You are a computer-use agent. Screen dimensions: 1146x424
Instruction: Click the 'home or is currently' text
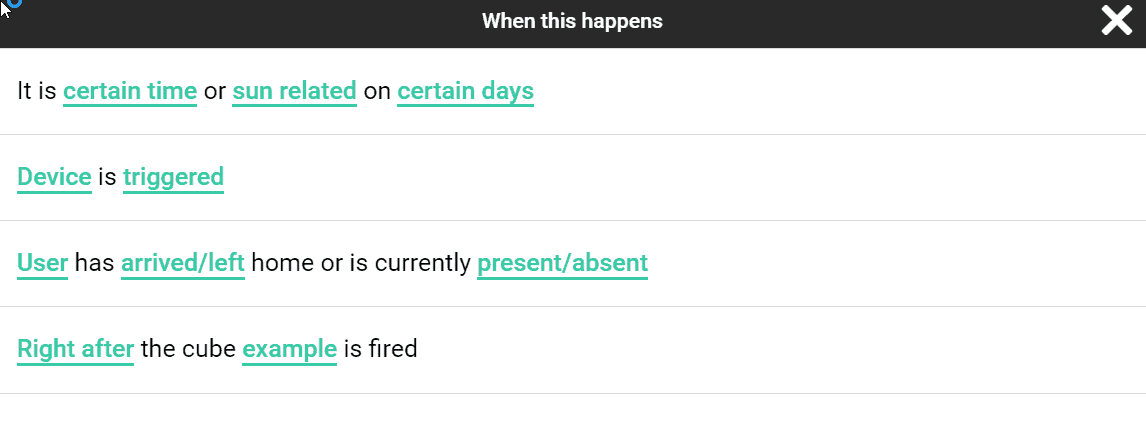point(361,263)
